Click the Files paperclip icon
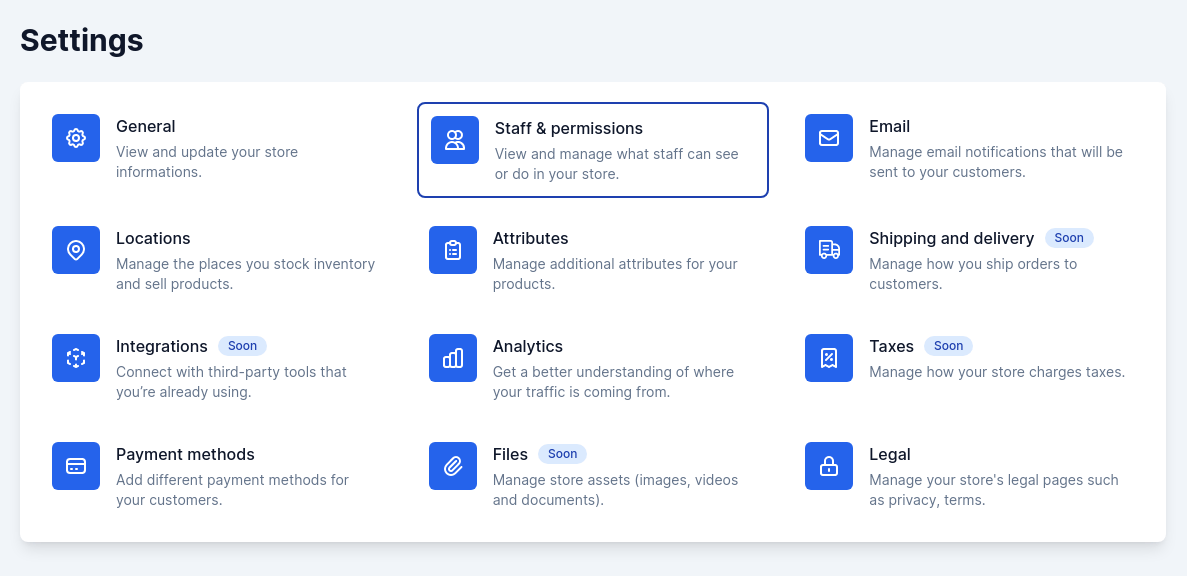The image size is (1187, 576). click(453, 466)
